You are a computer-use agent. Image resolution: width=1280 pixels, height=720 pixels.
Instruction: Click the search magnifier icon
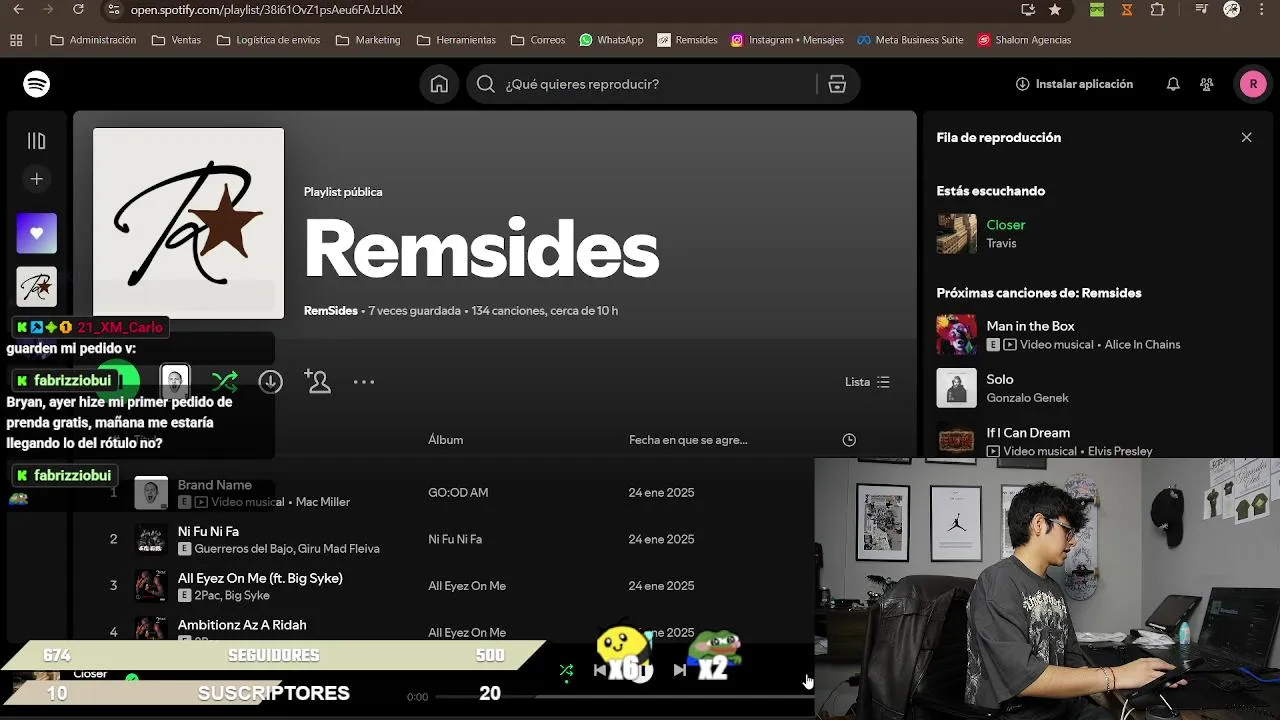(486, 84)
